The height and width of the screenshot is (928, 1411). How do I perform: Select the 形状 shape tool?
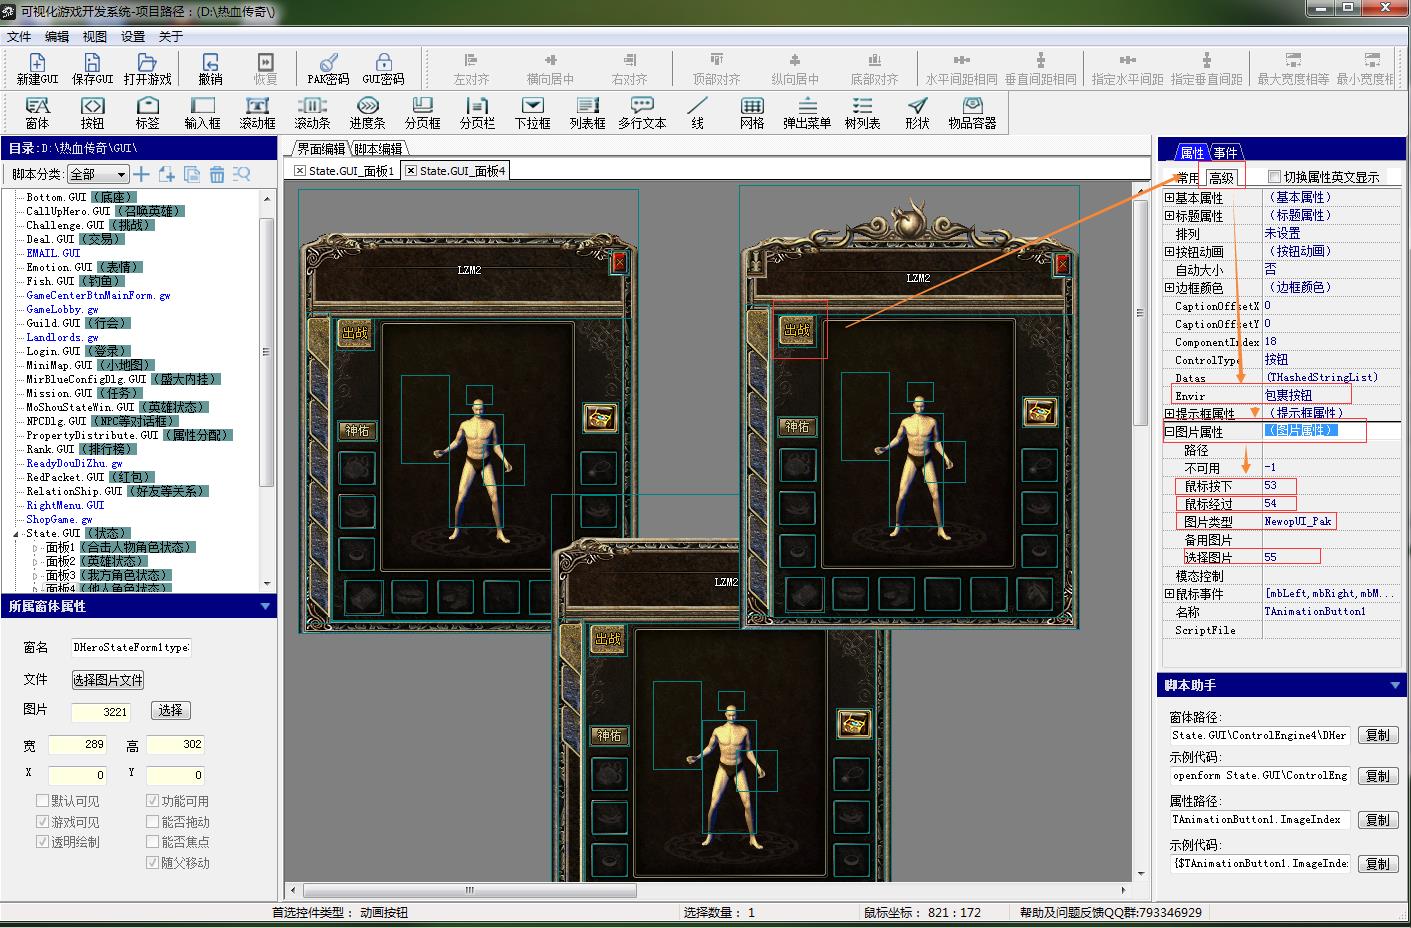point(917,113)
